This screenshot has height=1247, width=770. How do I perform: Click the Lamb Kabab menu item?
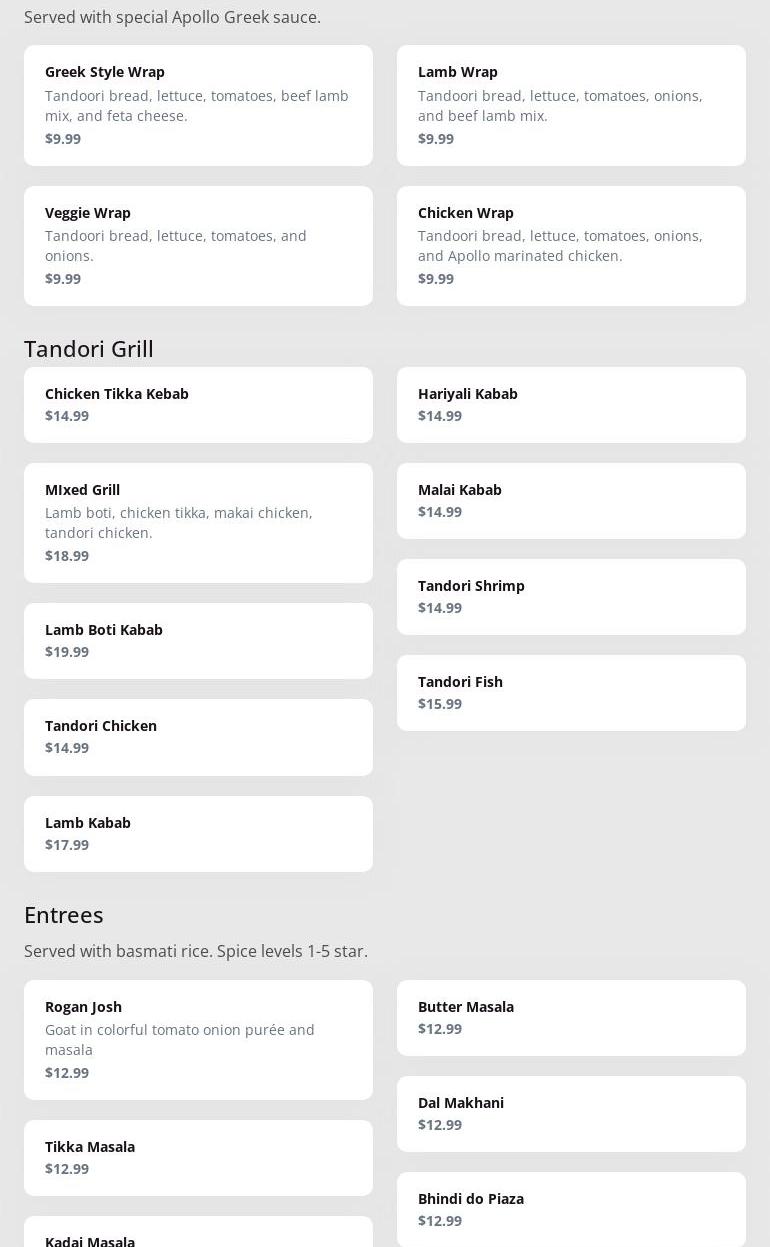198,833
